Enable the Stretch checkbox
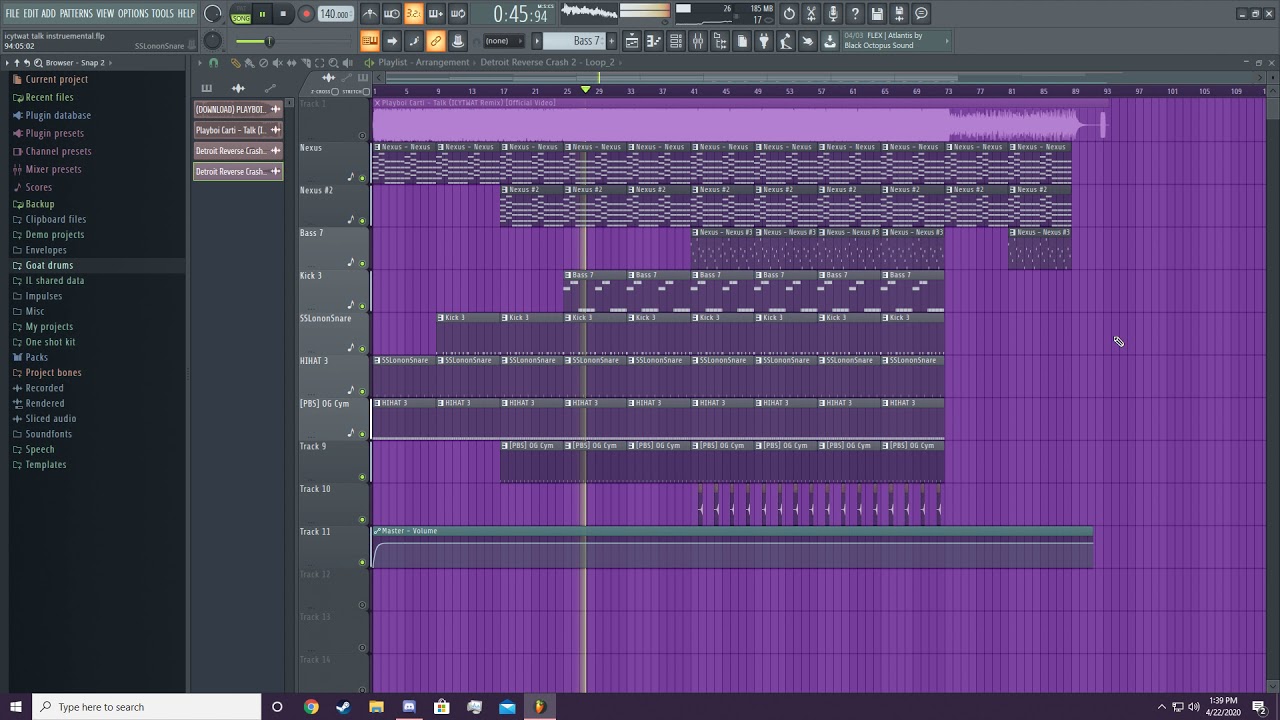Screen dimensions: 1280x720 366,92
